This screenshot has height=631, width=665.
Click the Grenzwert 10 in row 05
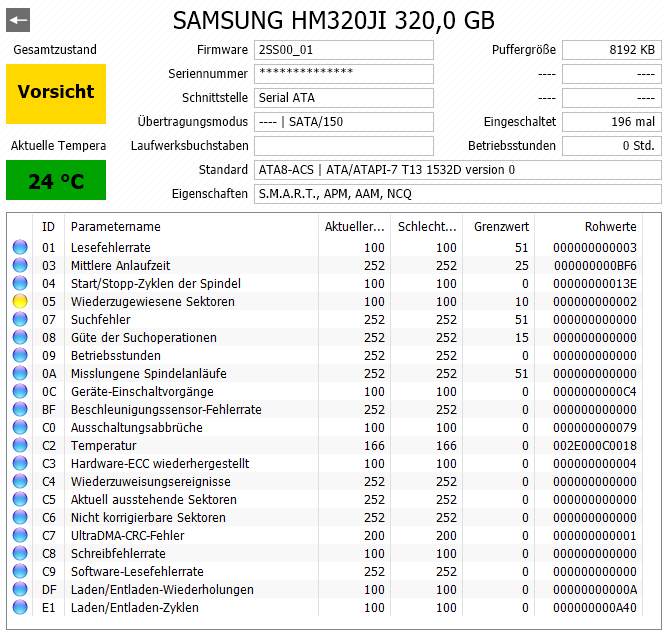coord(522,302)
